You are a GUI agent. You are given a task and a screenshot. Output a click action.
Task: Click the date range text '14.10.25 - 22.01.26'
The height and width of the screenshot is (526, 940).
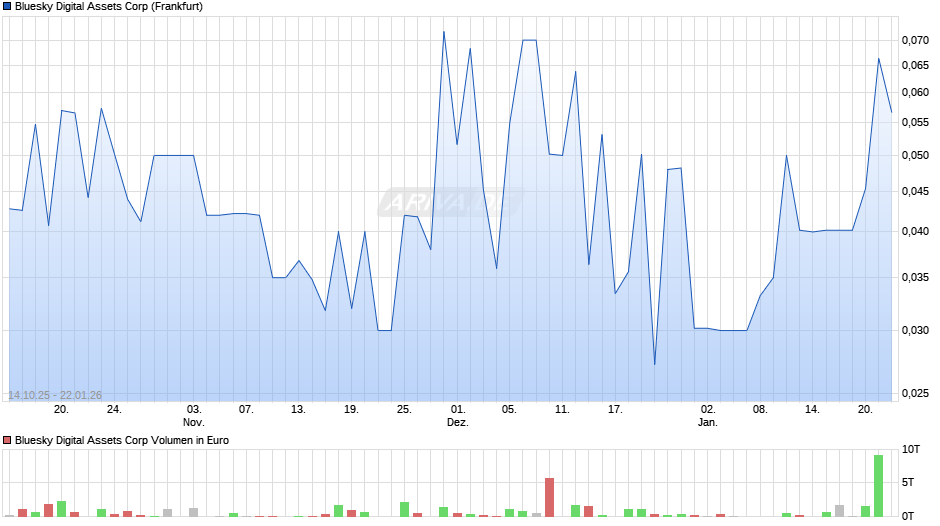[x=55, y=395]
